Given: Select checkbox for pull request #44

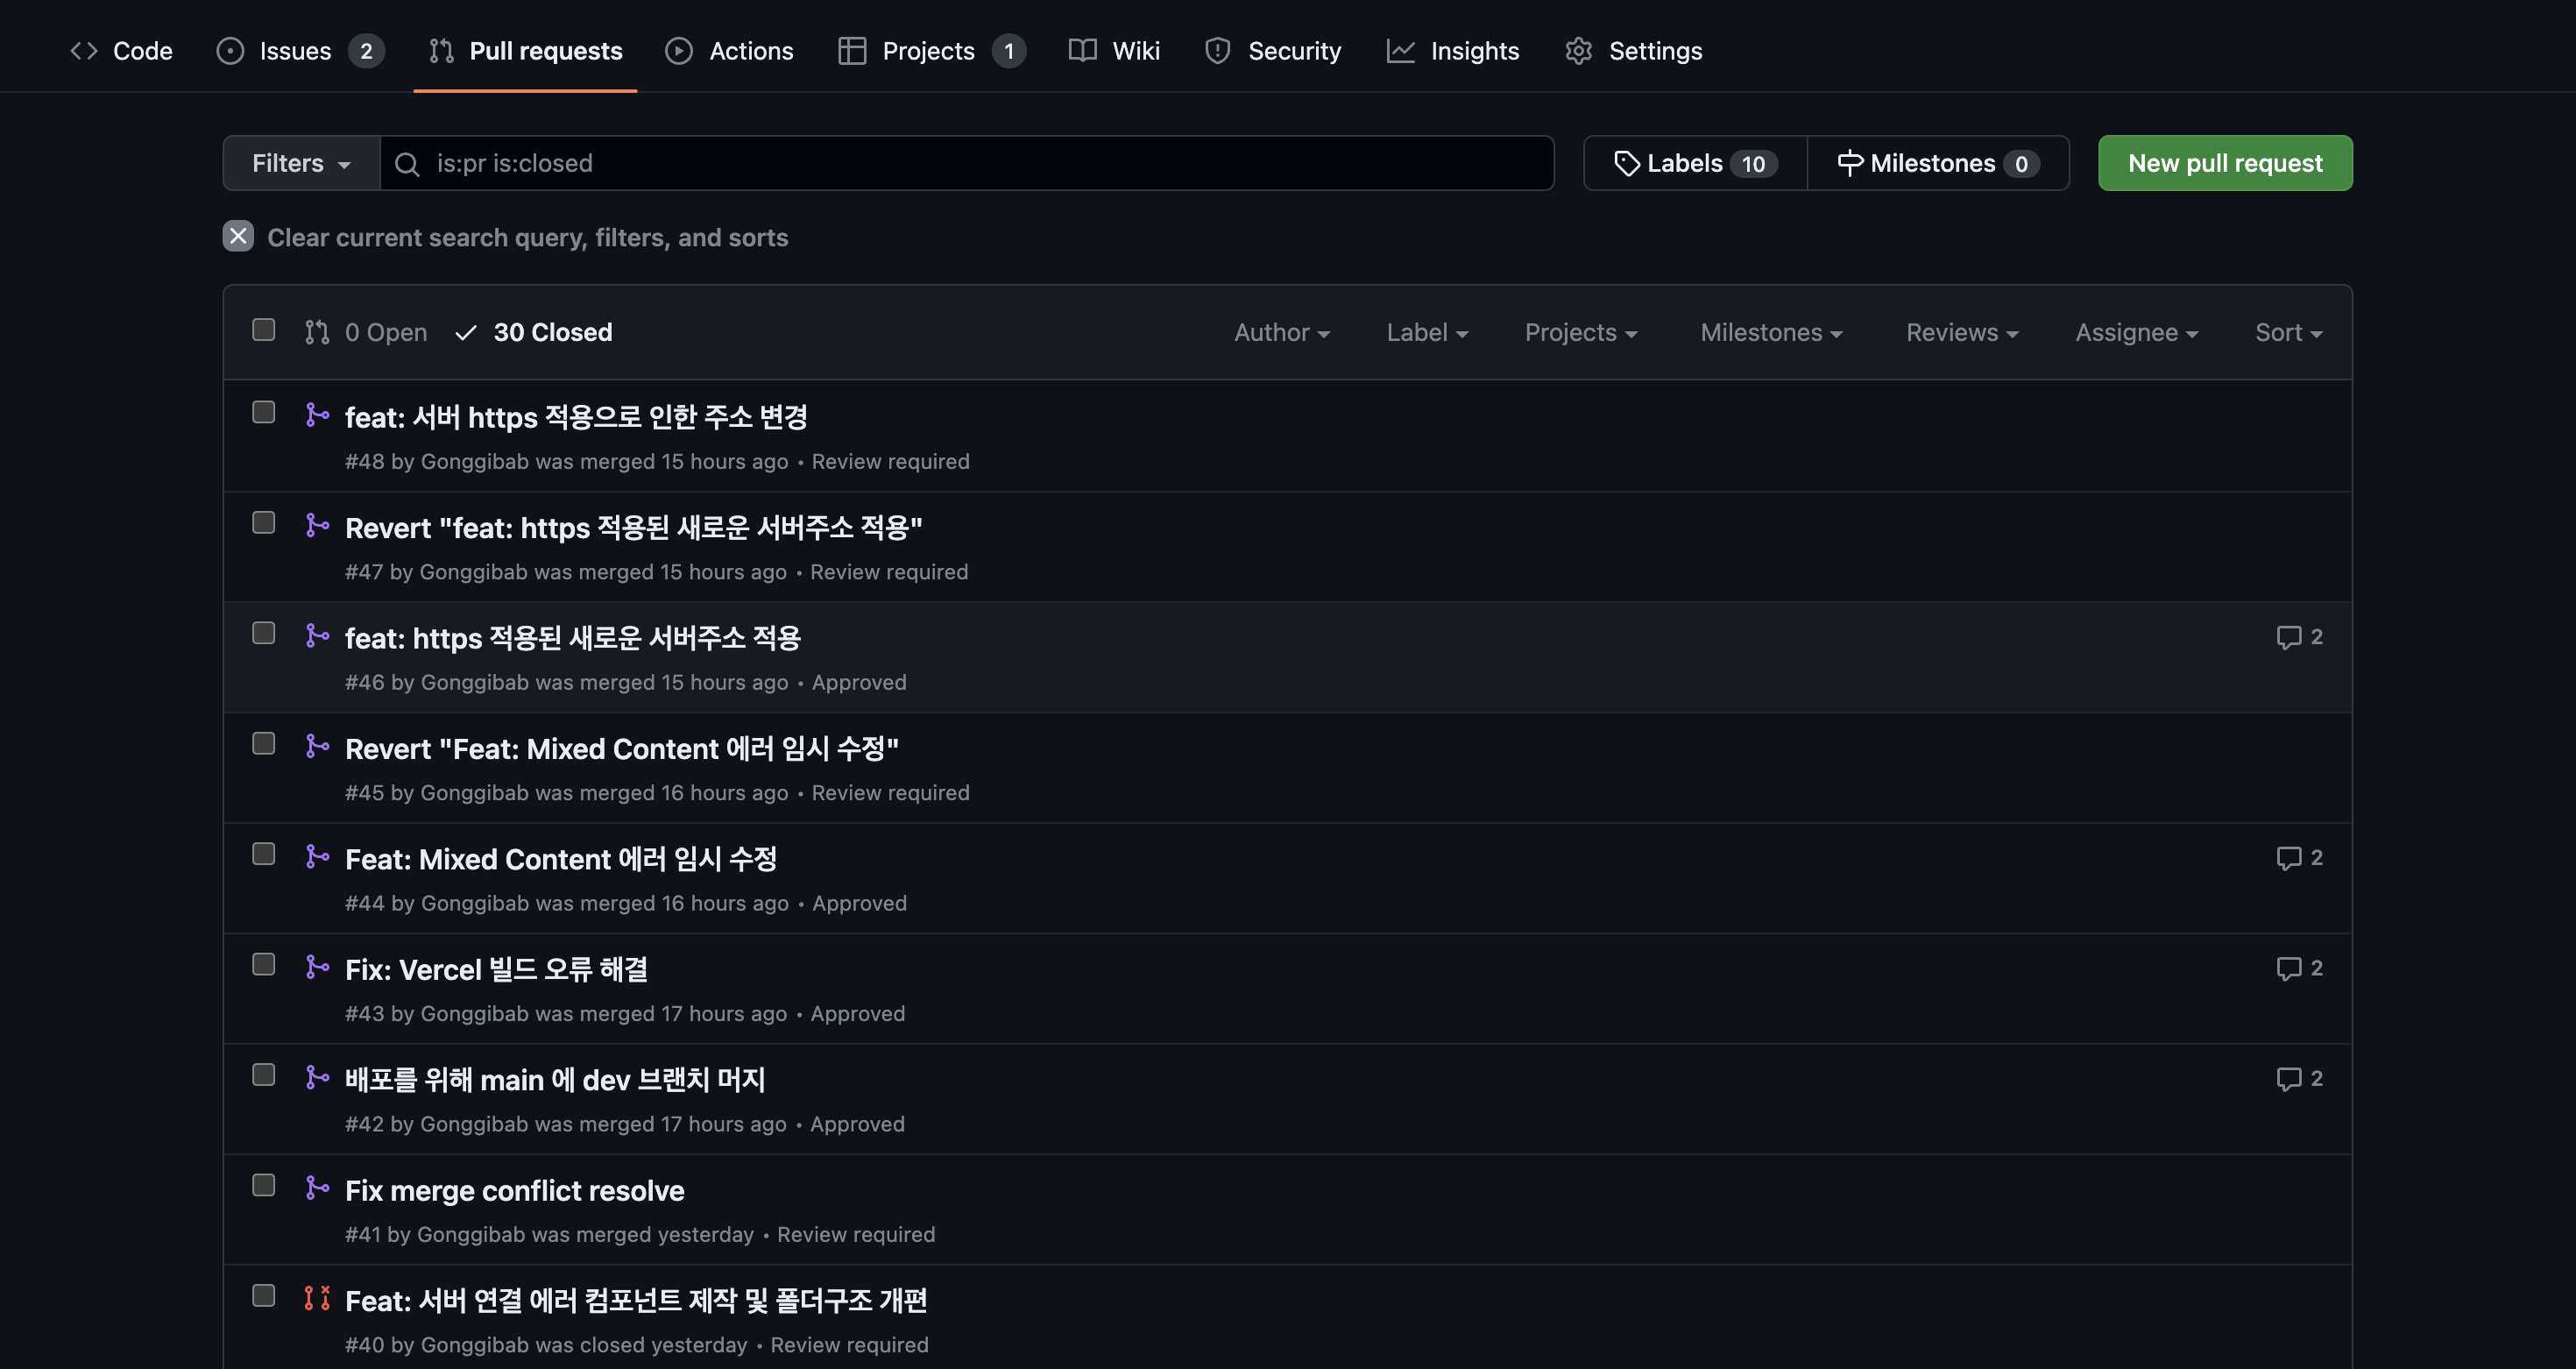Looking at the screenshot, I should pos(263,853).
